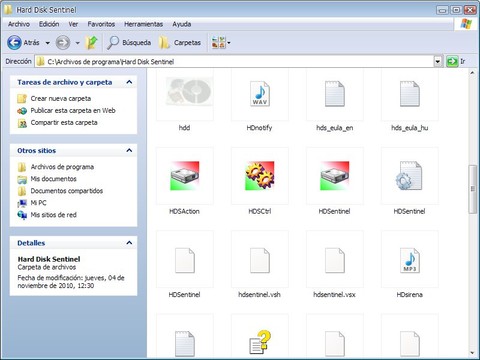Open the Atrás history dropdown arrow

[48, 43]
